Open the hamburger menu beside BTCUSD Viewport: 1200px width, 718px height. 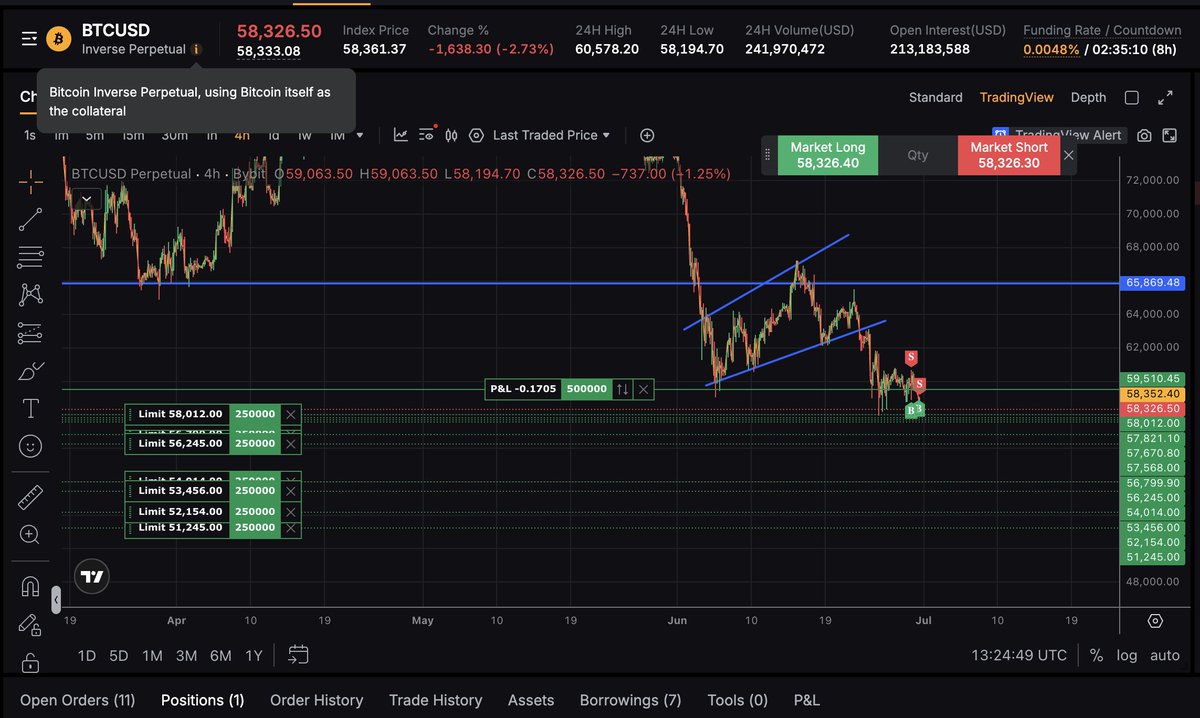30,39
